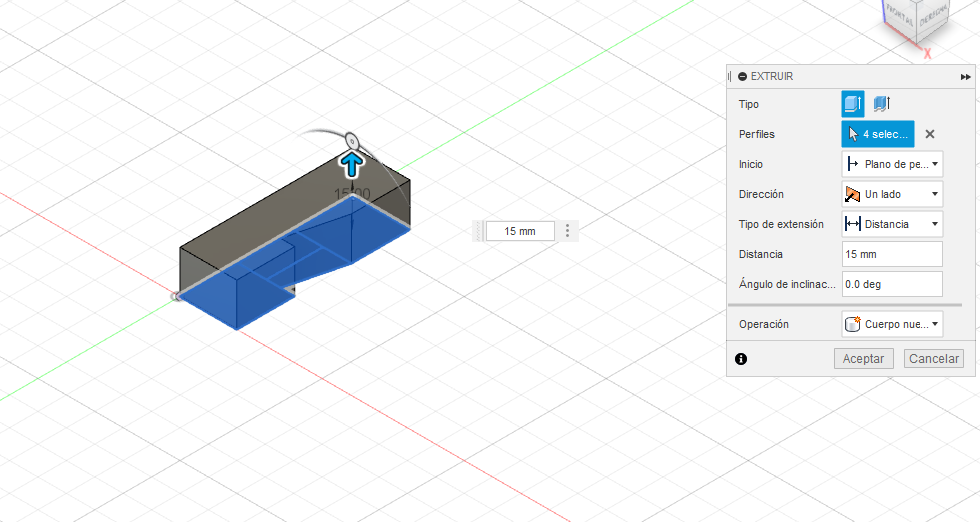Click the Distancia '15 mm' input field
The image size is (980, 522).
tap(892, 254)
